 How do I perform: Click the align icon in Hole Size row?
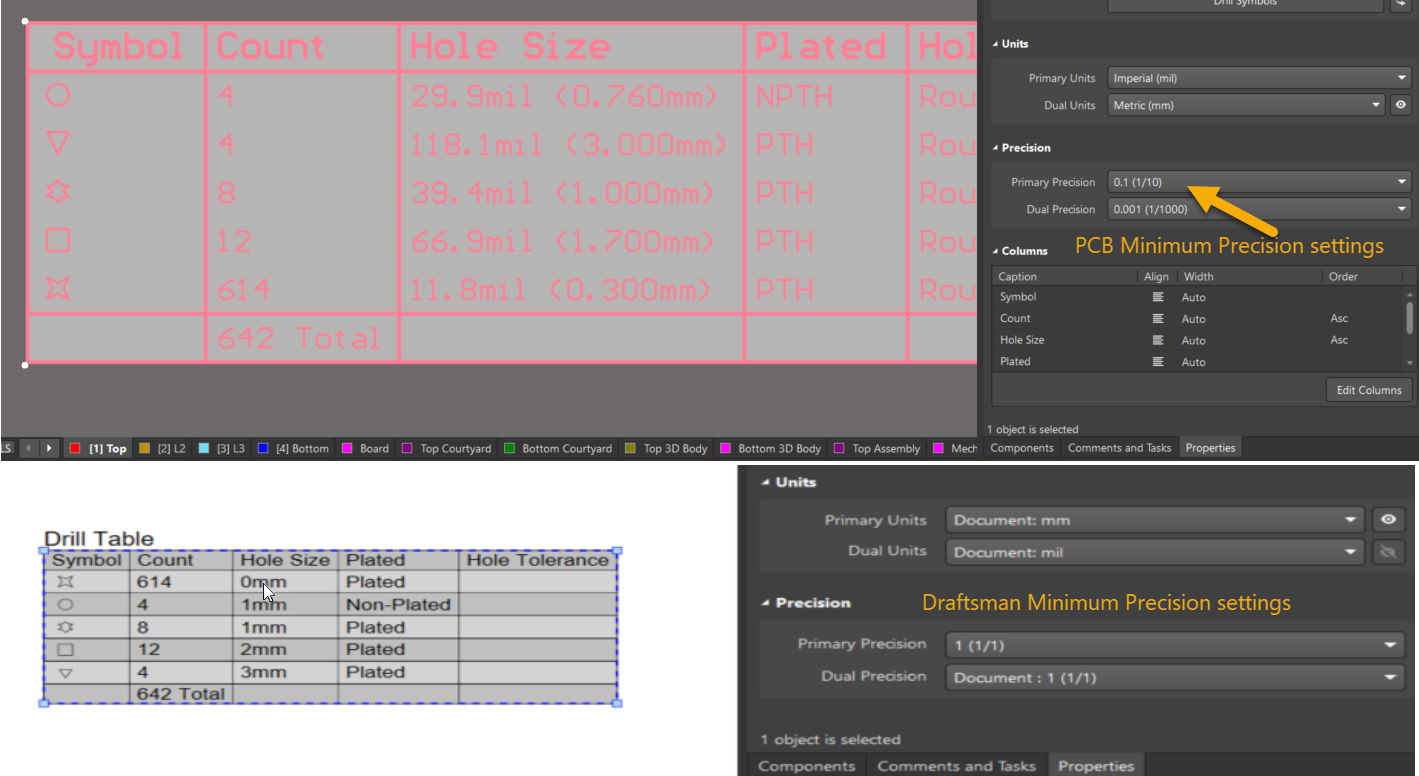click(x=1158, y=340)
